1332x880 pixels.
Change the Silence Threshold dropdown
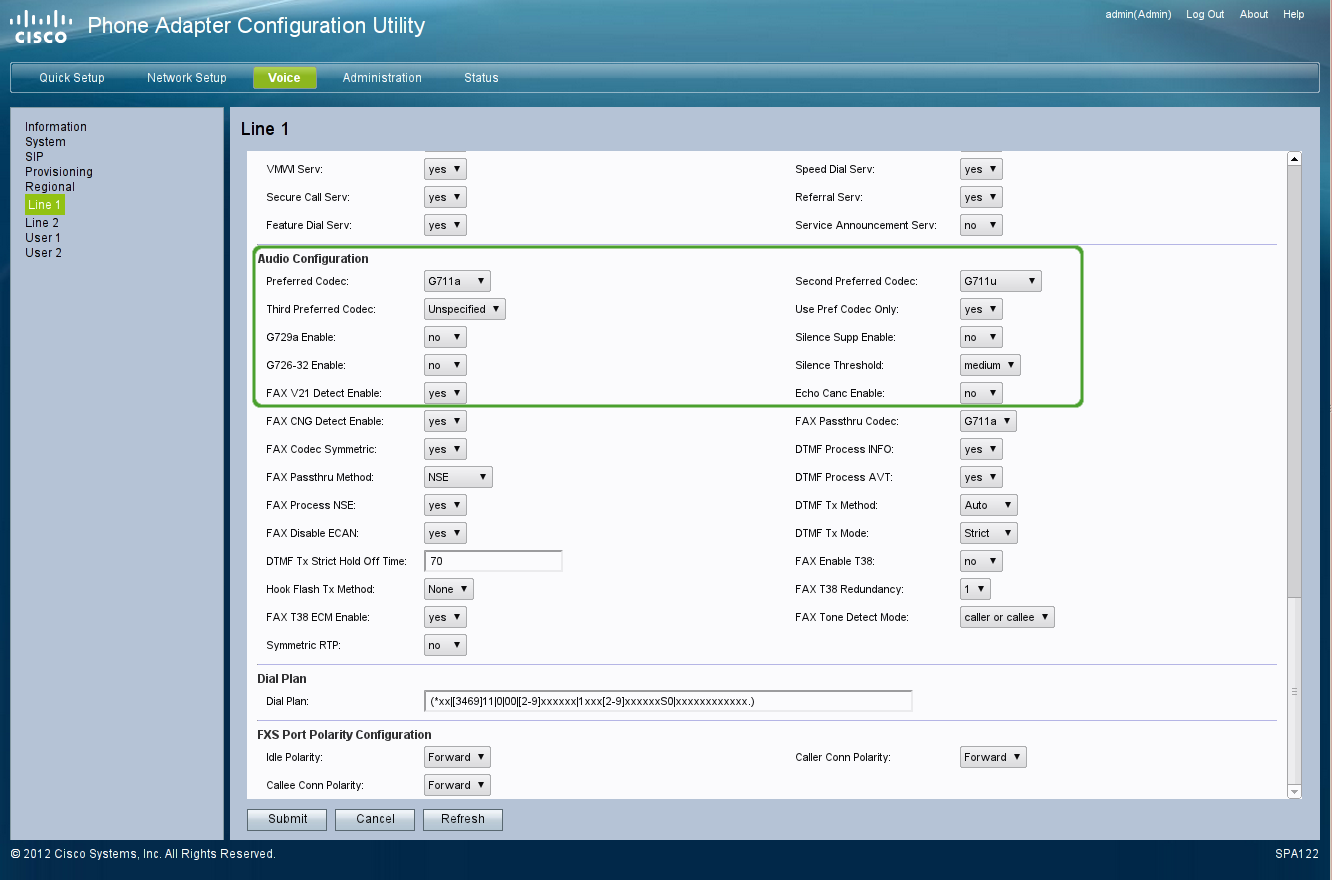click(990, 365)
